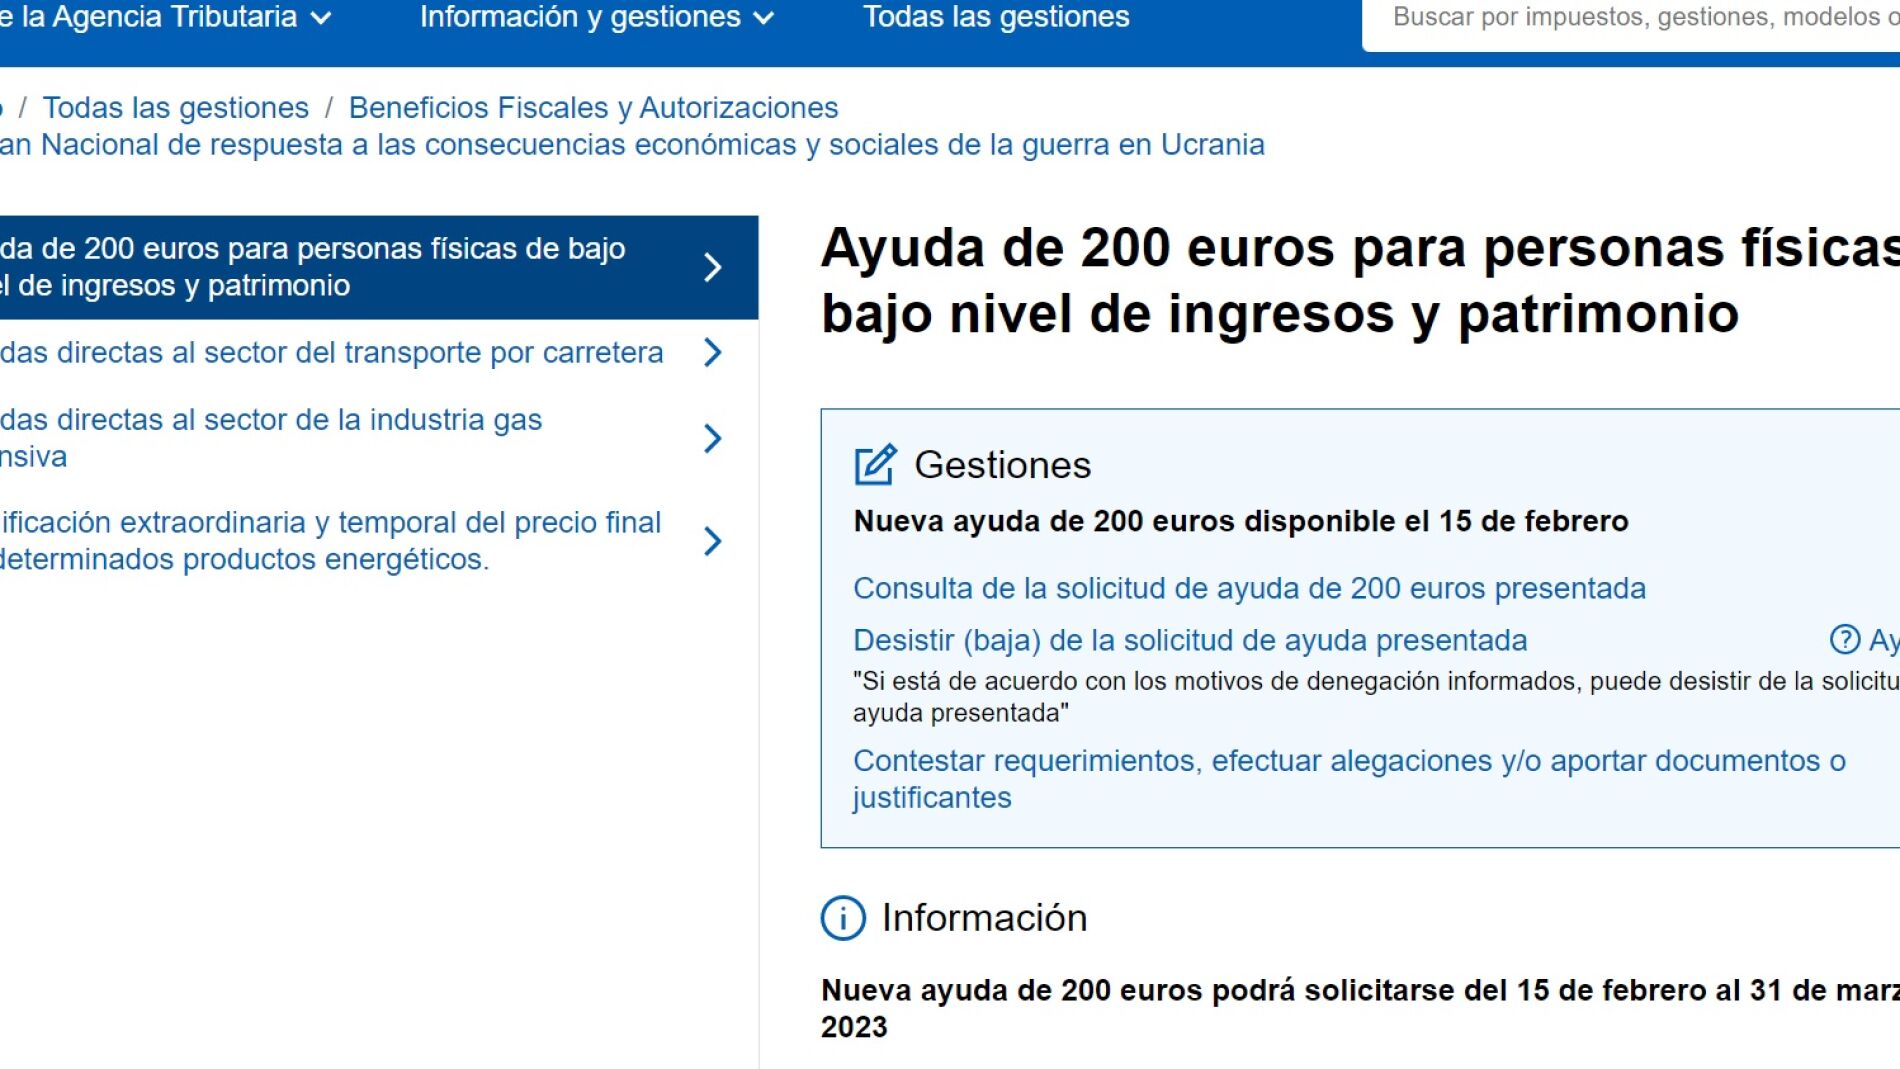The width and height of the screenshot is (1900, 1069).
Task: Click chevron arrow beside transporte por carretera
Action: (x=712, y=352)
